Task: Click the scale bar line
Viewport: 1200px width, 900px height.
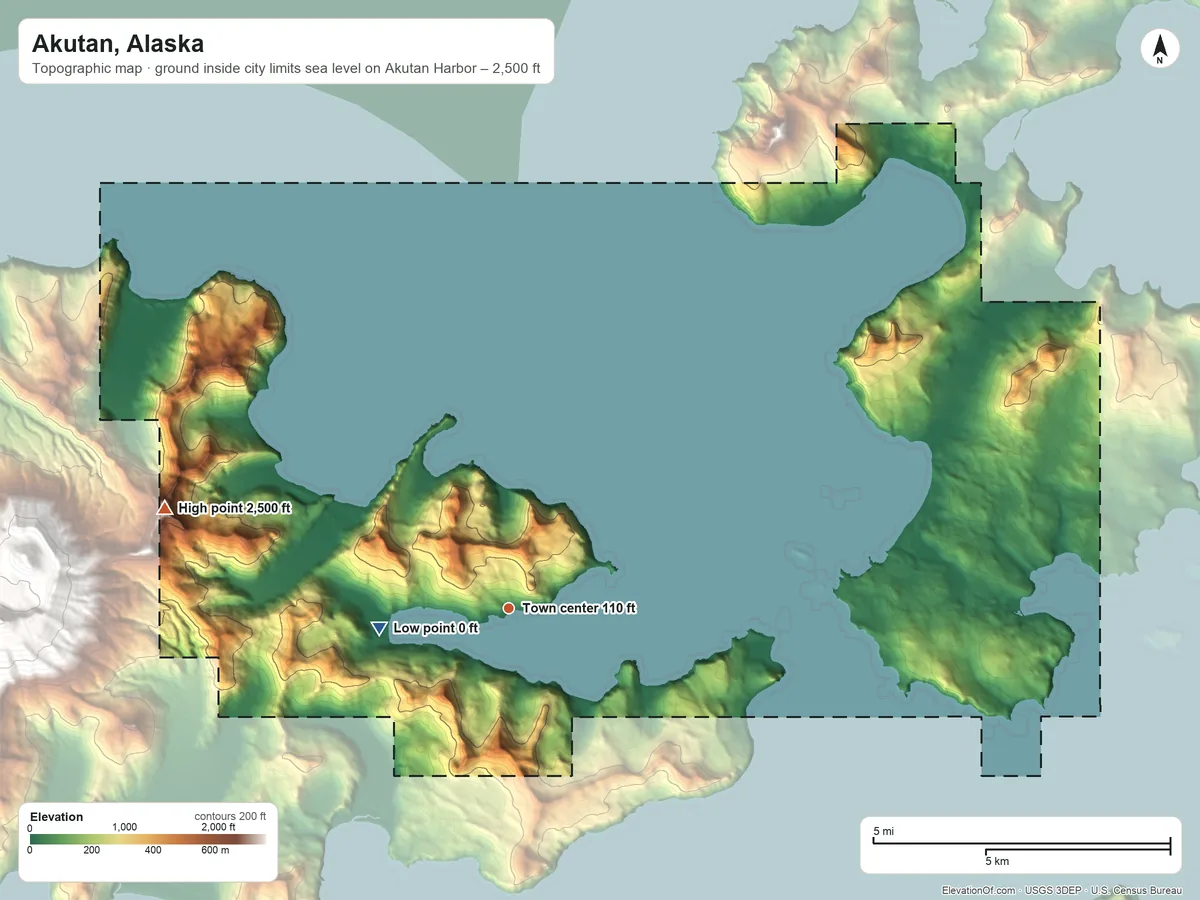Action: [x=1021, y=846]
